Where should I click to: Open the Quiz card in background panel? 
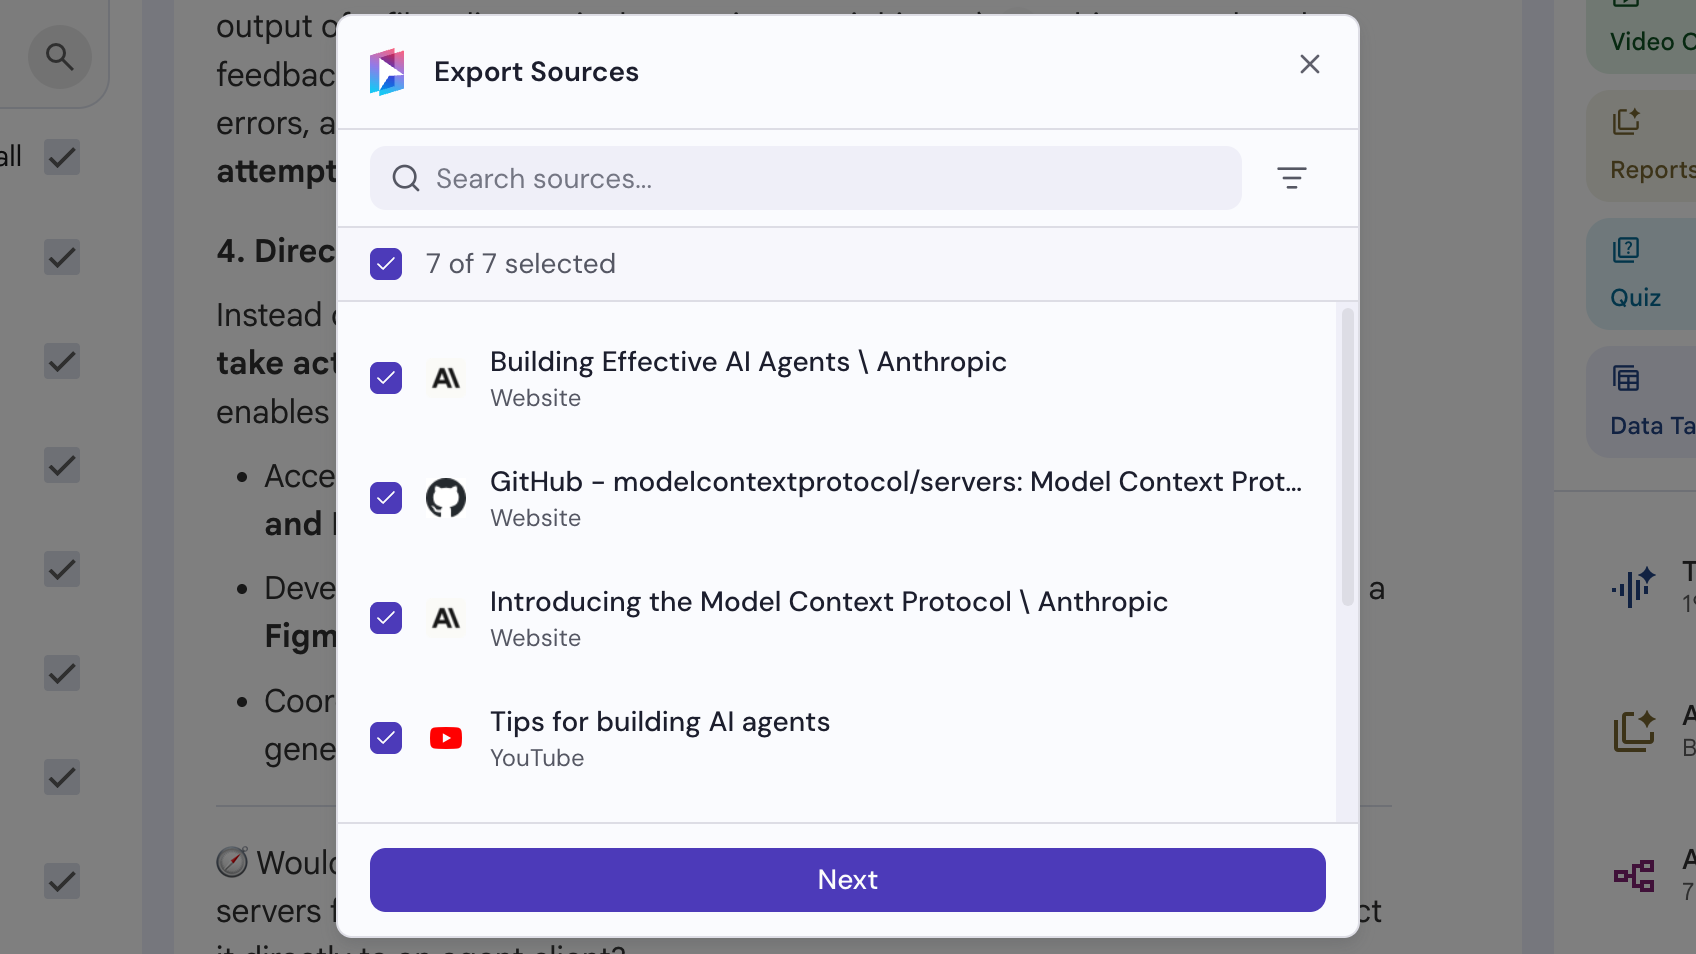1642,274
